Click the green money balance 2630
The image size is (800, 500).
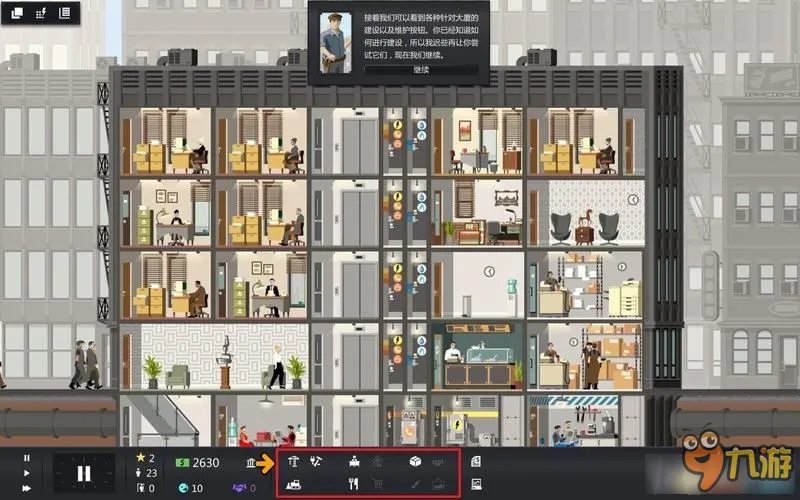pos(197,463)
